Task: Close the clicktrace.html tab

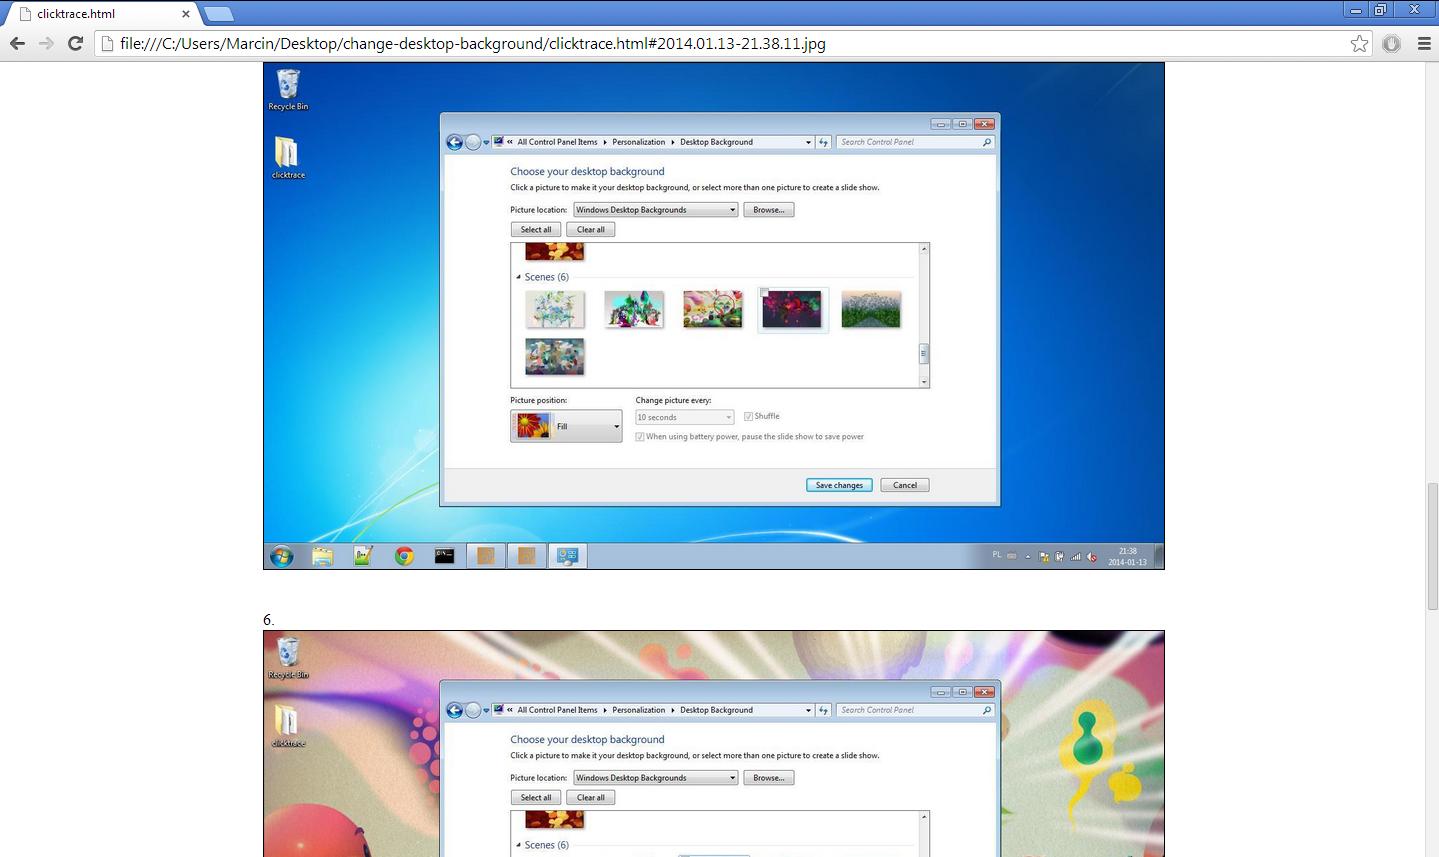Action: (186, 14)
